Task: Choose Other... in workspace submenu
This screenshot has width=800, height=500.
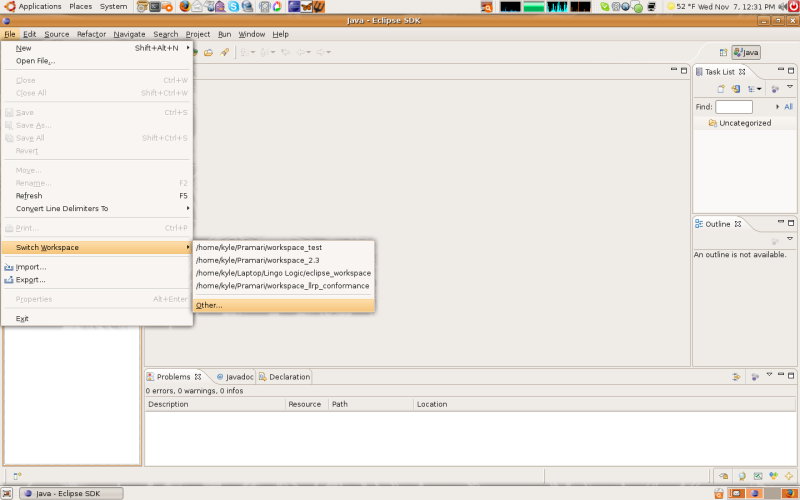Action: click(x=284, y=305)
